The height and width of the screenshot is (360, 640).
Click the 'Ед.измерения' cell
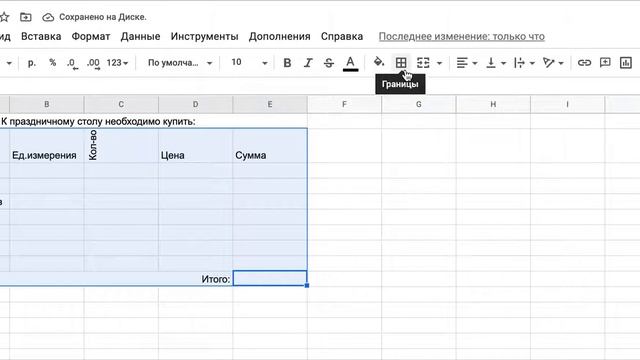point(47,146)
